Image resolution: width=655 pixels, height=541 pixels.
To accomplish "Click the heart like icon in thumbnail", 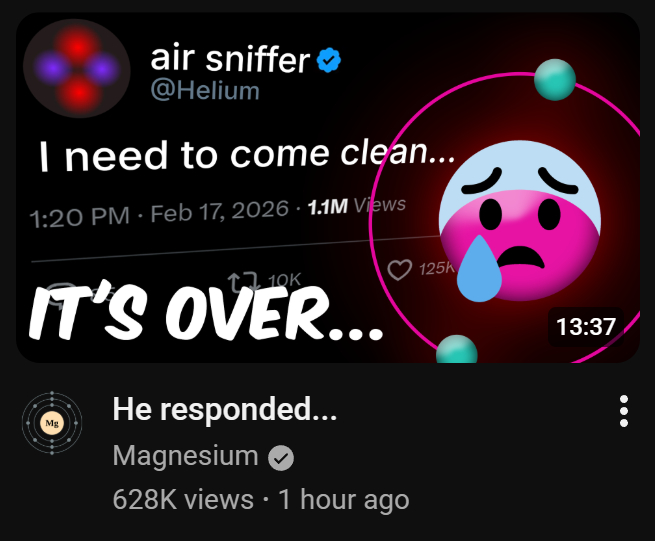I will tap(399, 270).
